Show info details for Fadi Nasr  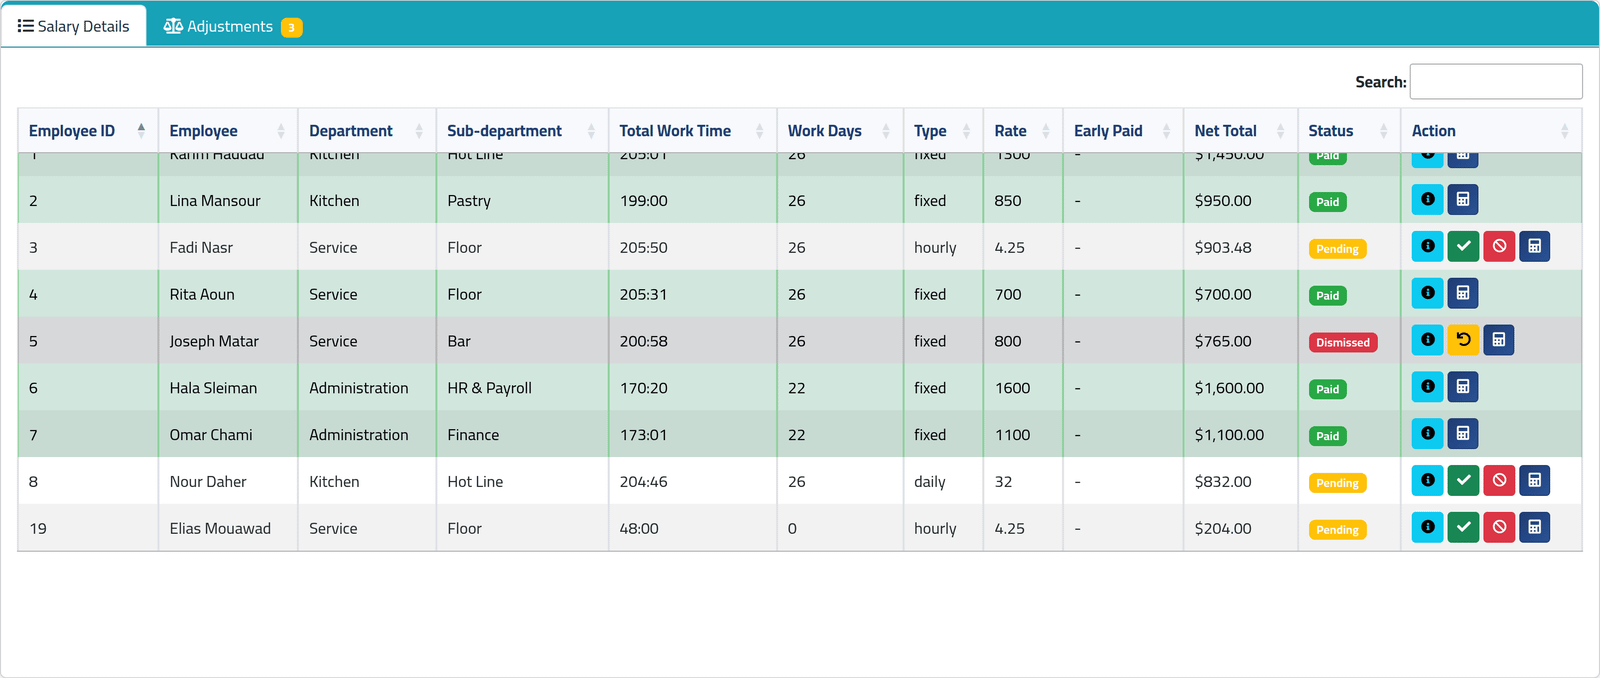1427,246
